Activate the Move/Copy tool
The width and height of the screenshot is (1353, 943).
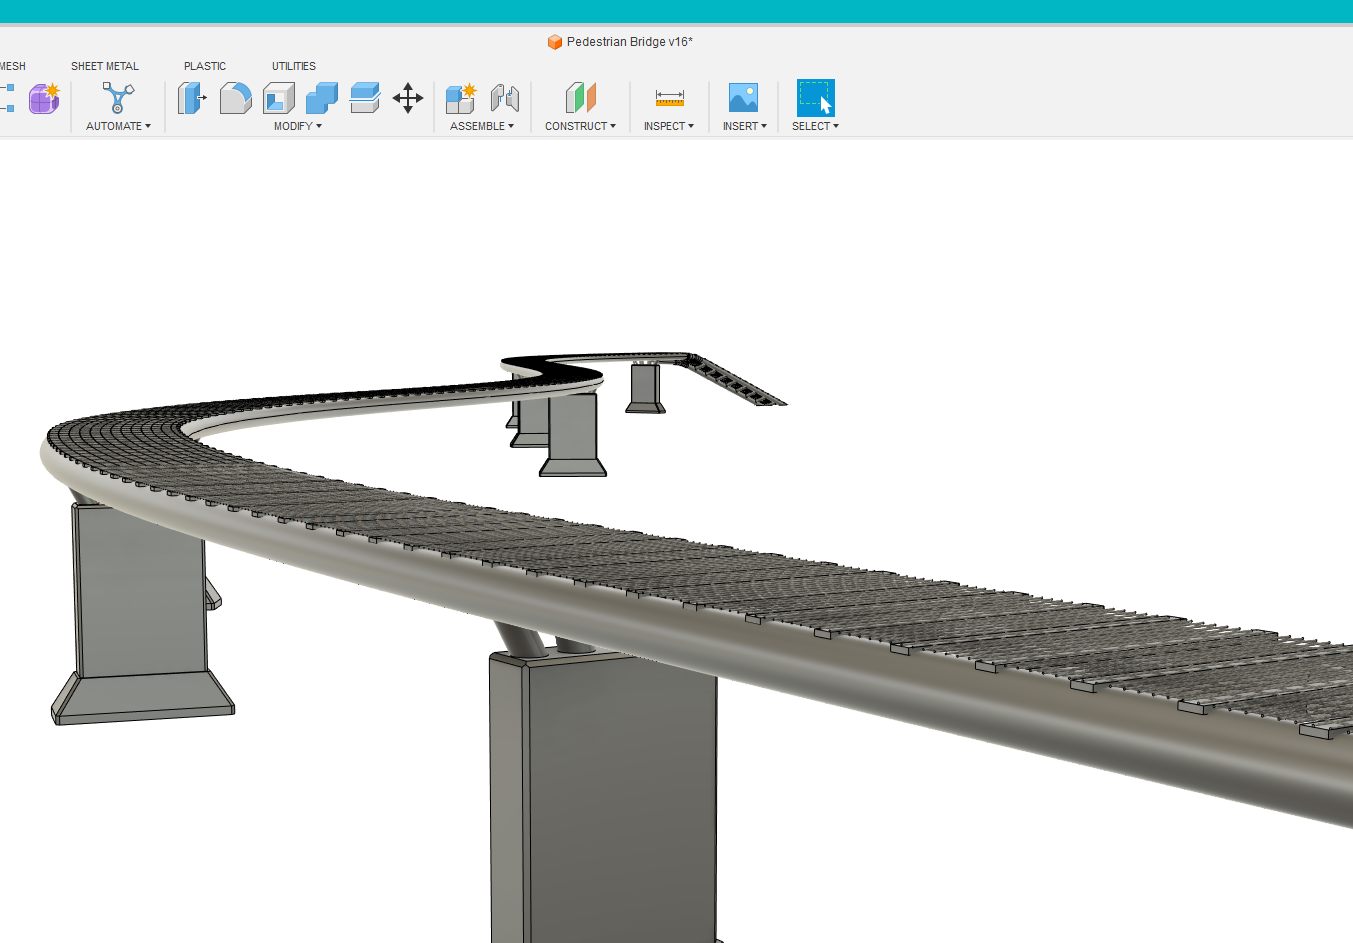coord(408,98)
